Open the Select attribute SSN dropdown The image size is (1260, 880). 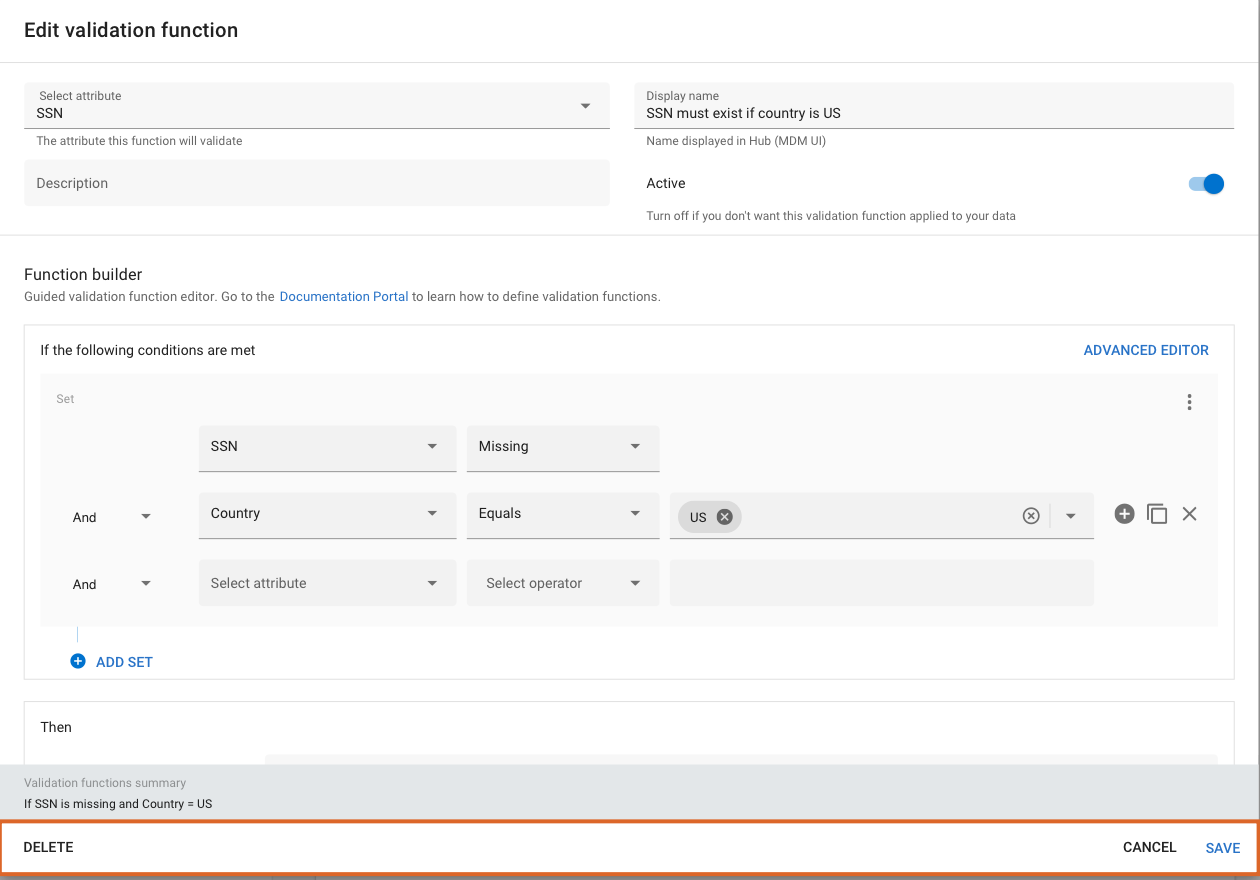click(x=317, y=105)
